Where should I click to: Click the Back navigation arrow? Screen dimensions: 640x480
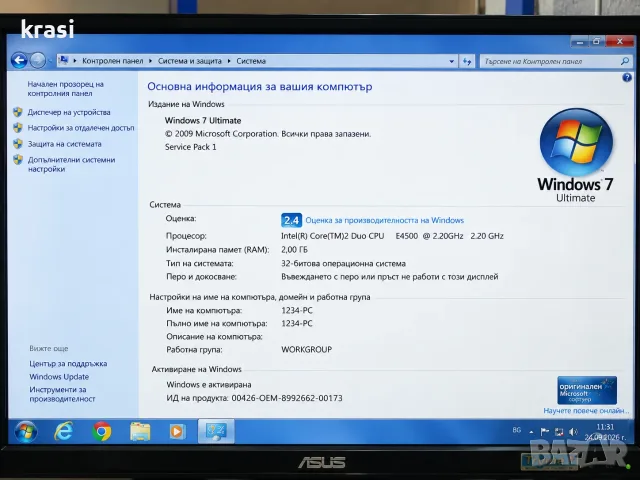point(19,61)
